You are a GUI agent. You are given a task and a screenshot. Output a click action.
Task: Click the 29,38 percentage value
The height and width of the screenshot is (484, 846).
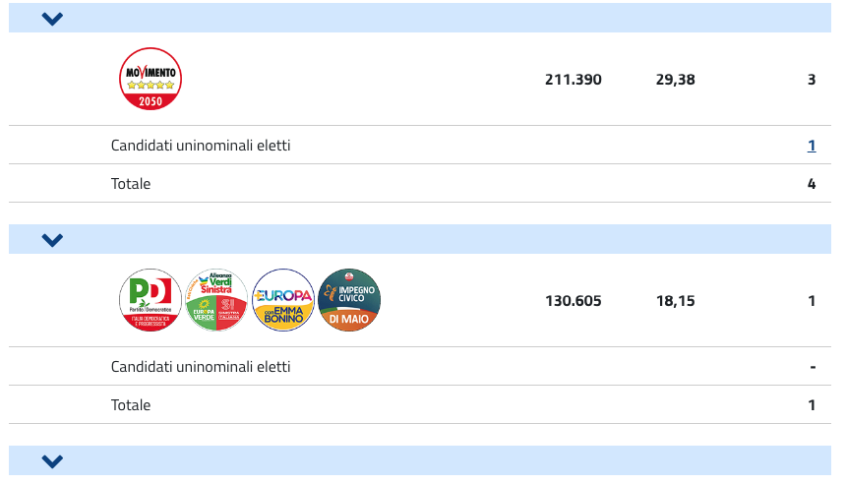[x=675, y=80]
